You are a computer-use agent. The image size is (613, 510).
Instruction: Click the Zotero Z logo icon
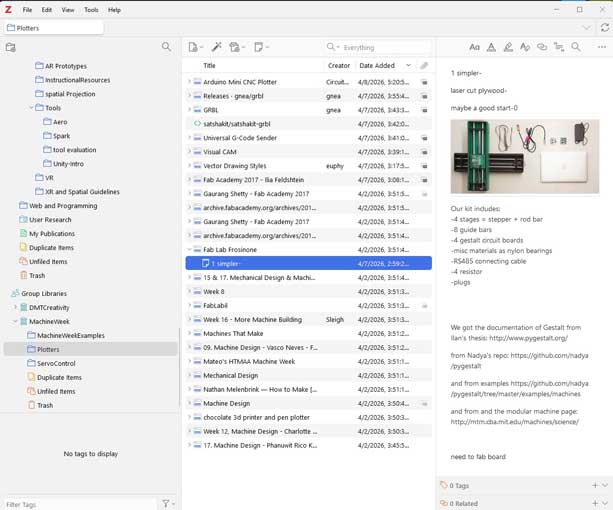[x=8, y=10]
